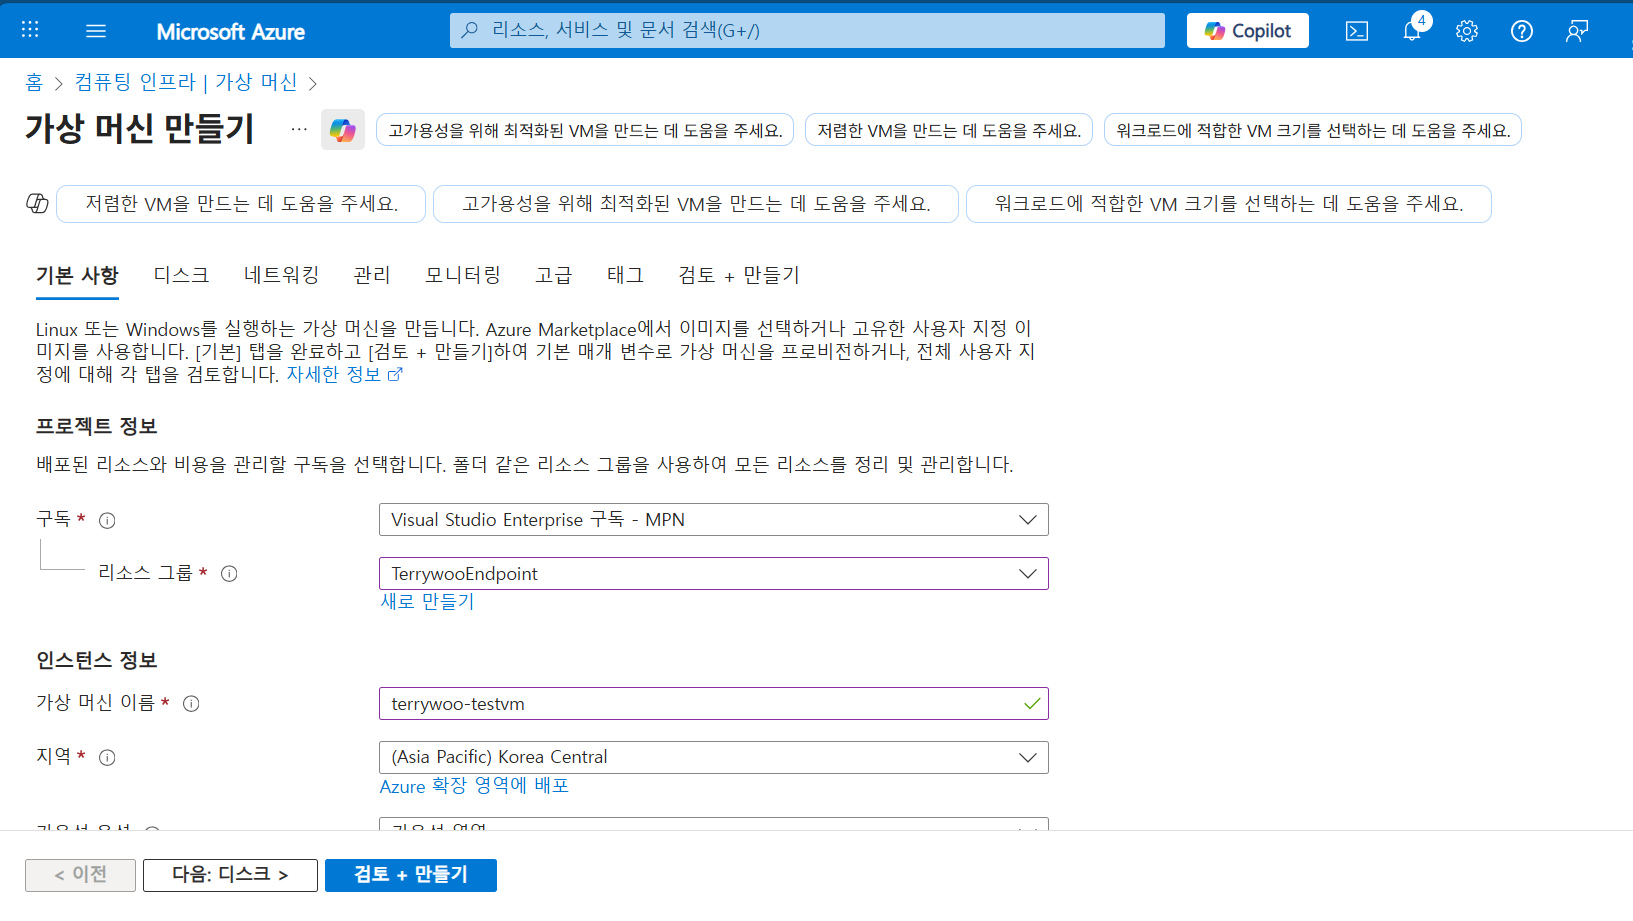Open Azure 확장 영역에 배포 link
The height and width of the screenshot is (921, 1633).
point(474,786)
